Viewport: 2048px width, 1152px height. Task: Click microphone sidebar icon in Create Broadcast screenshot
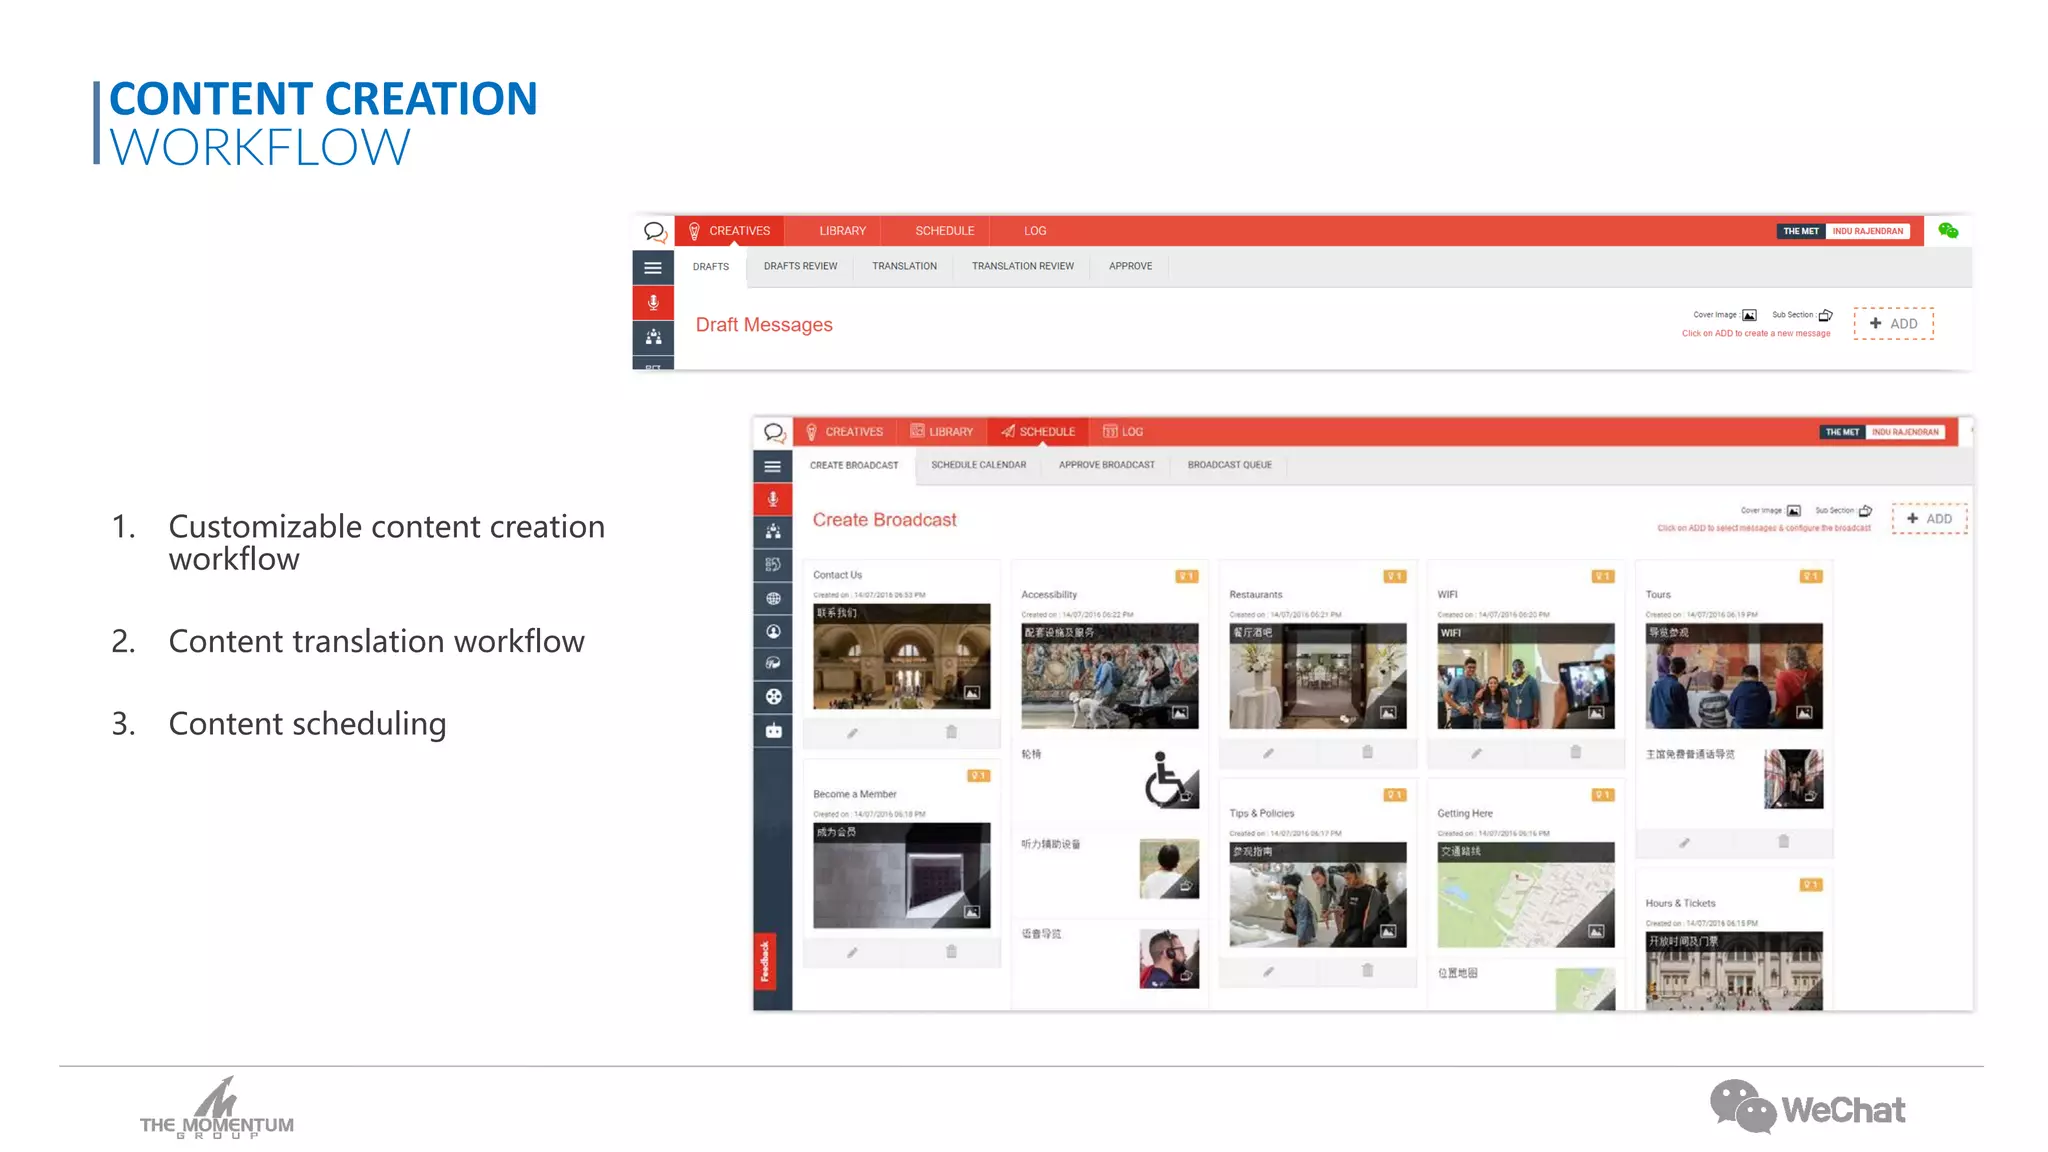[x=773, y=499]
